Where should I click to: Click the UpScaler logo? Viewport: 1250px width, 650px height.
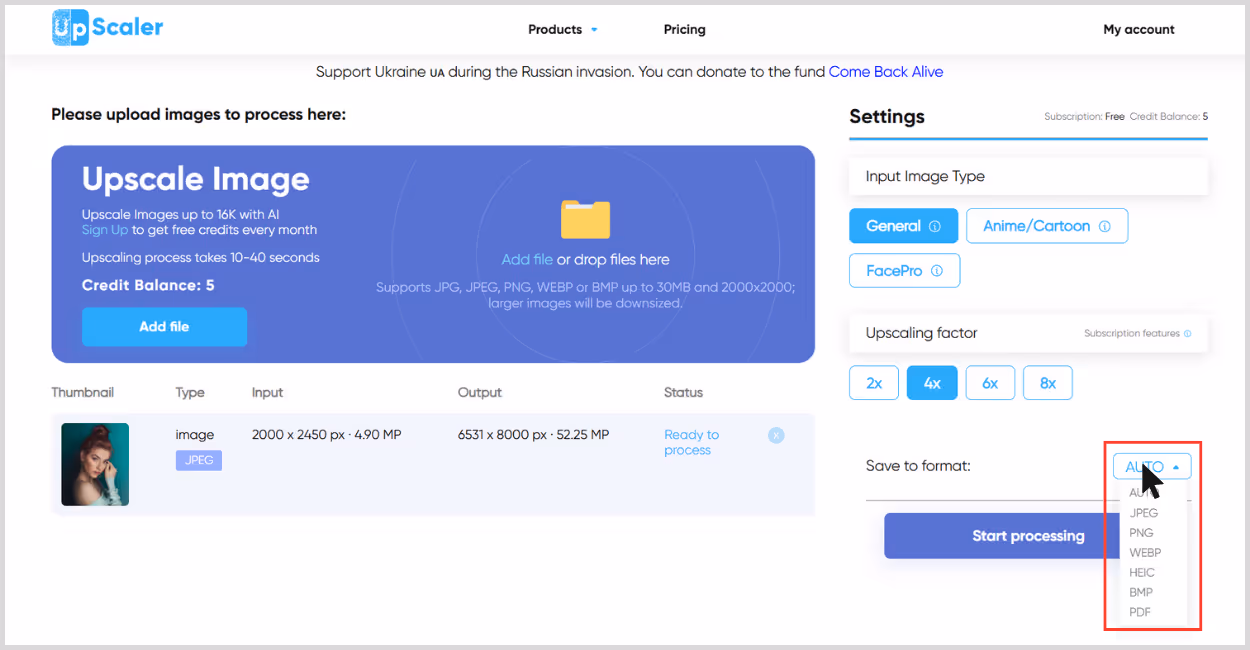(x=108, y=28)
